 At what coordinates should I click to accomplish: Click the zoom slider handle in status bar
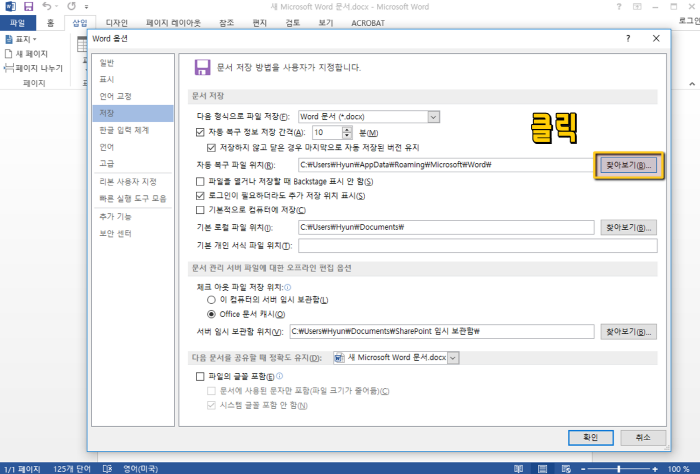(x=619, y=469)
